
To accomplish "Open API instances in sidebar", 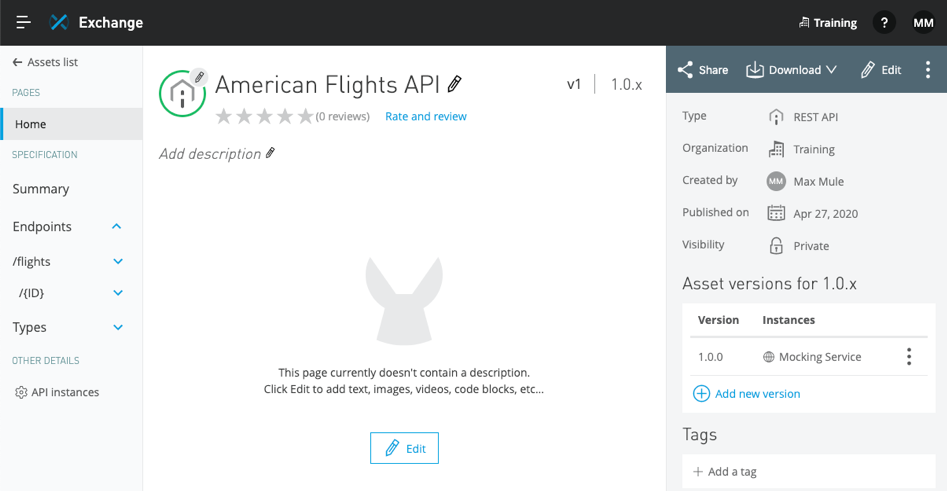I will (x=65, y=393).
